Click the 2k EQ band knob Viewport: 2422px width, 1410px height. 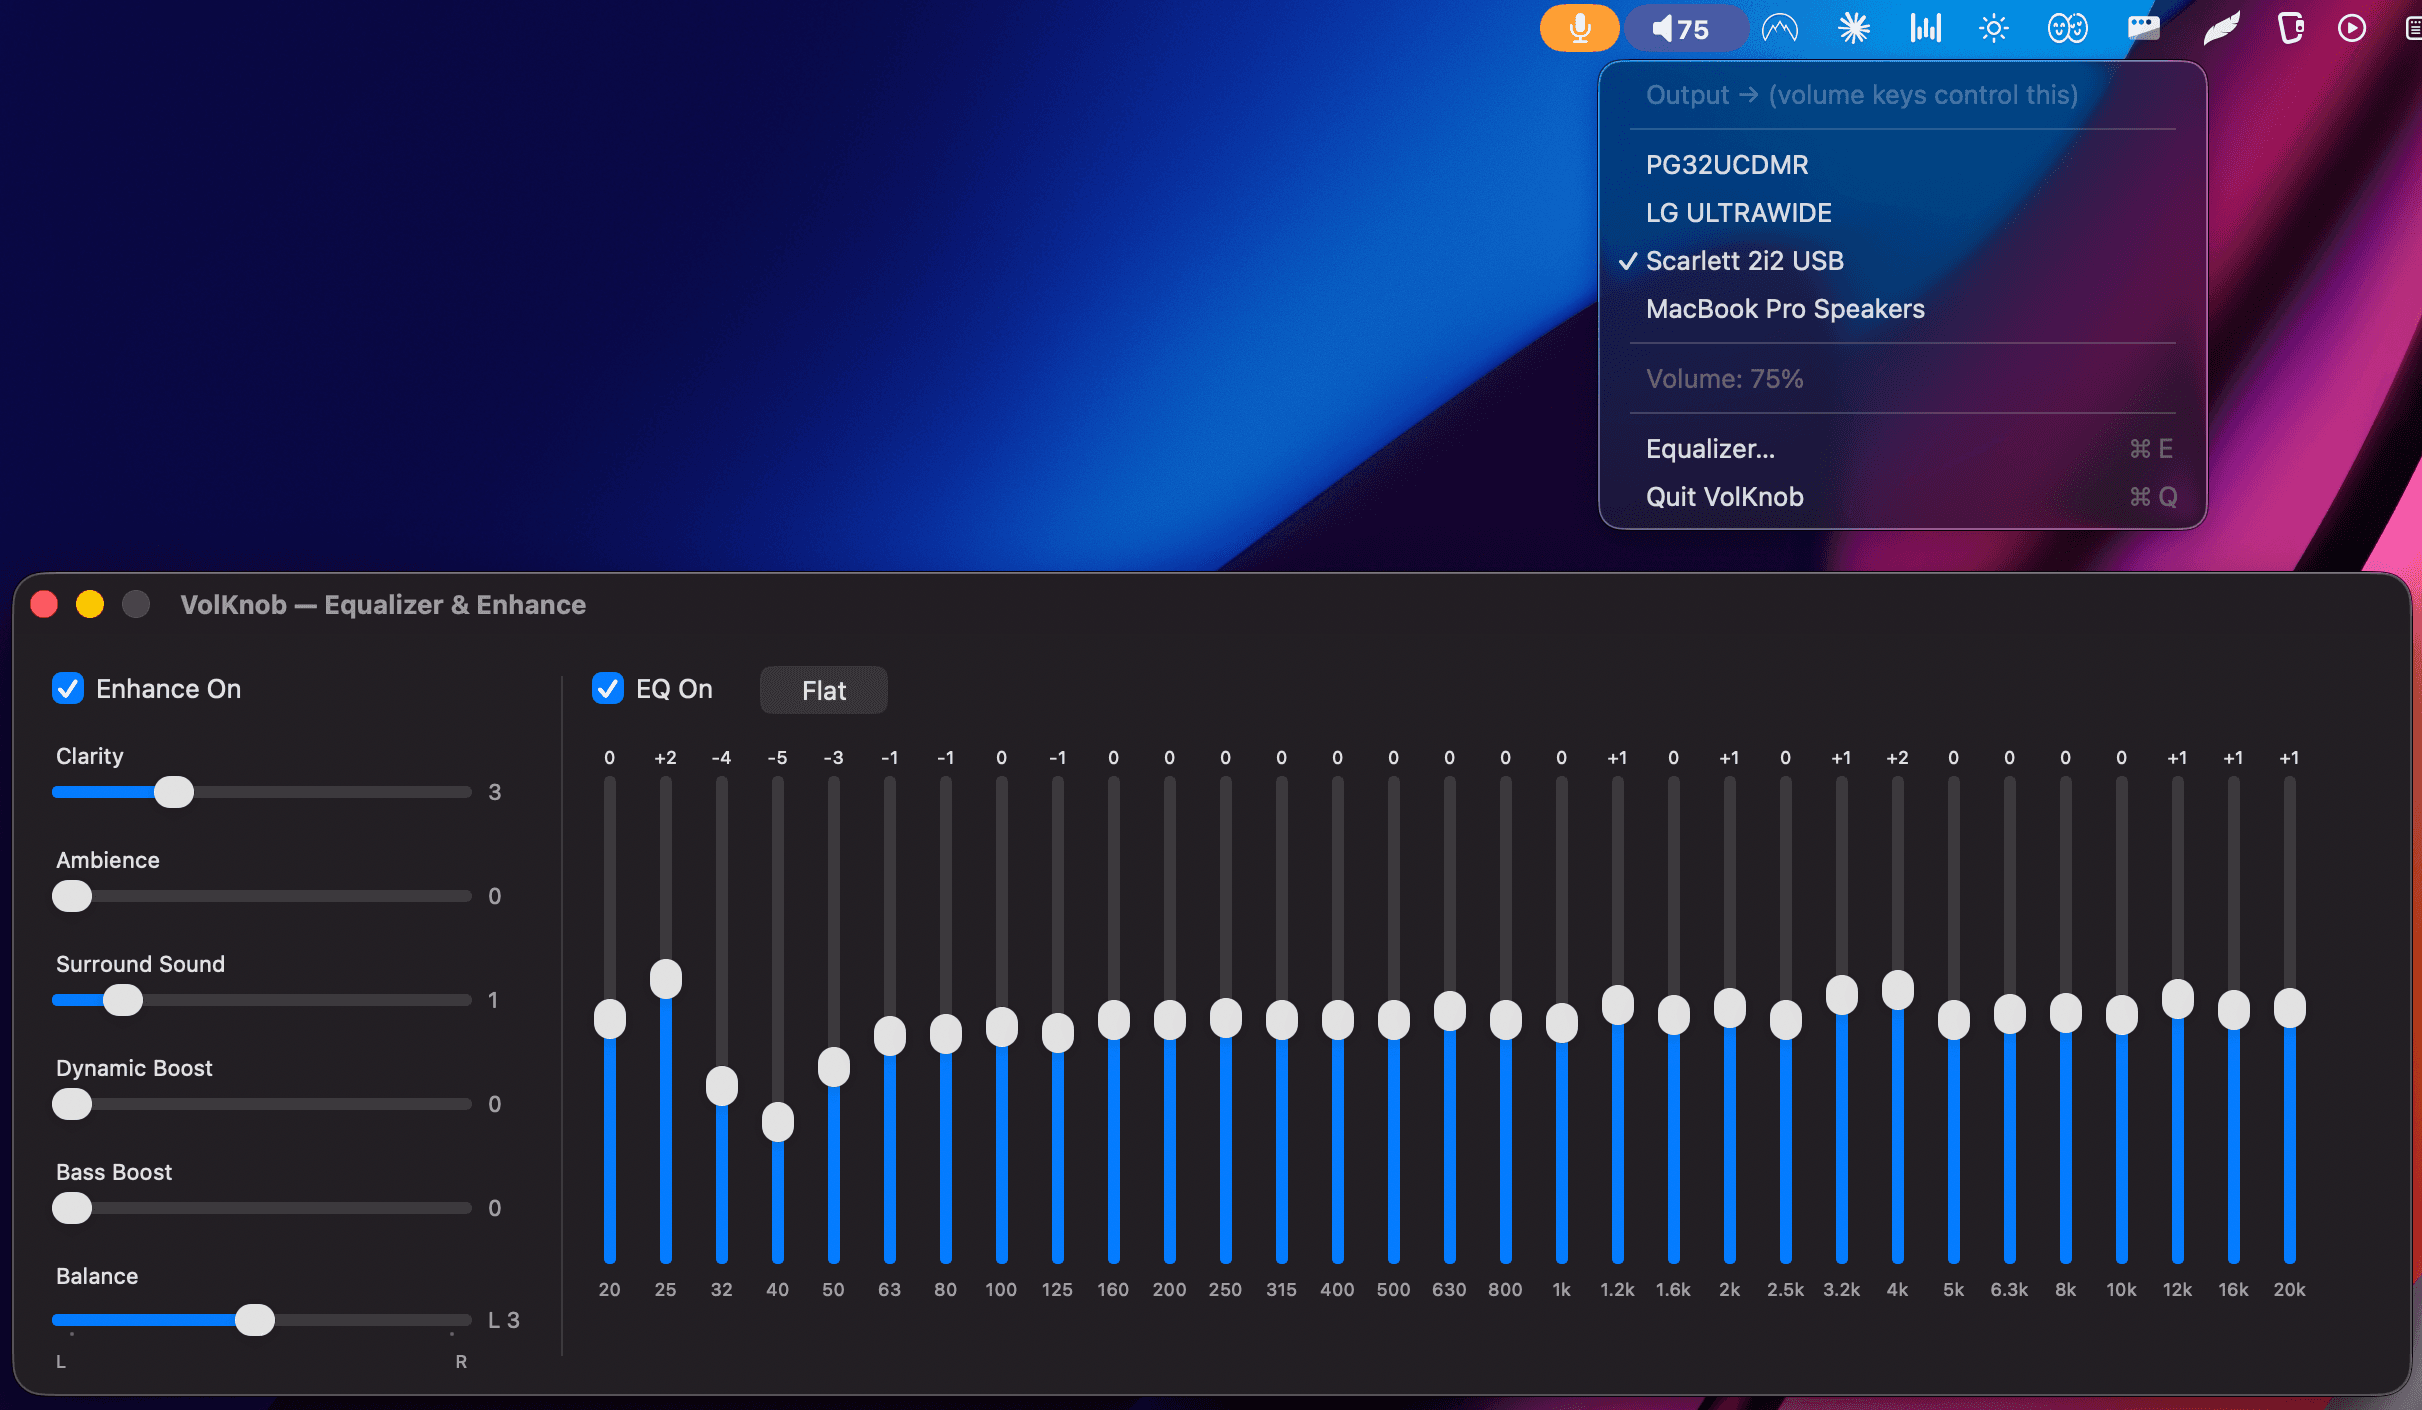1730,1008
